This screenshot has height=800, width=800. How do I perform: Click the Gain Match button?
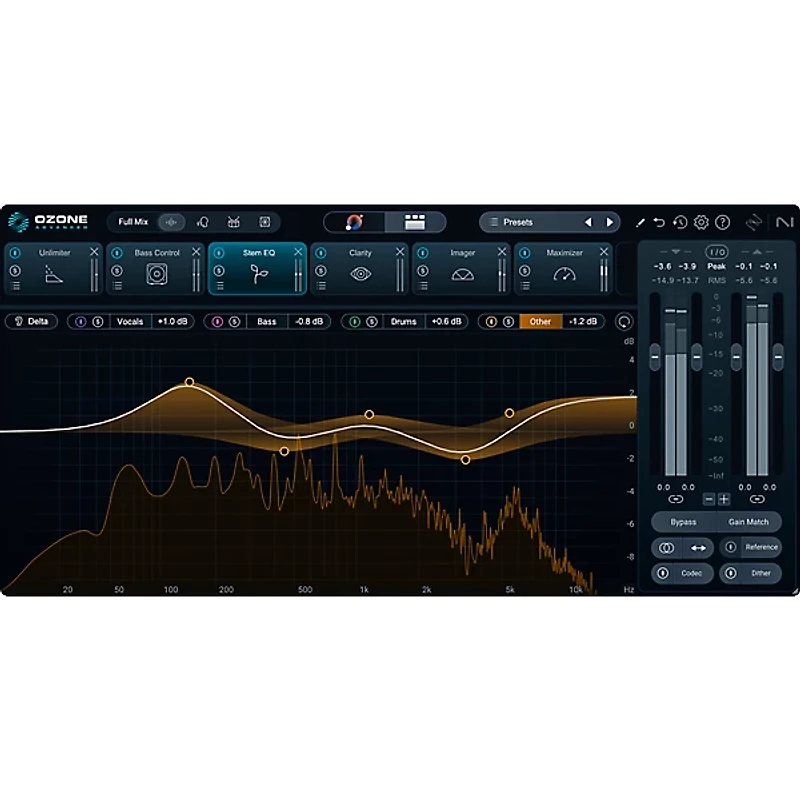748,521
